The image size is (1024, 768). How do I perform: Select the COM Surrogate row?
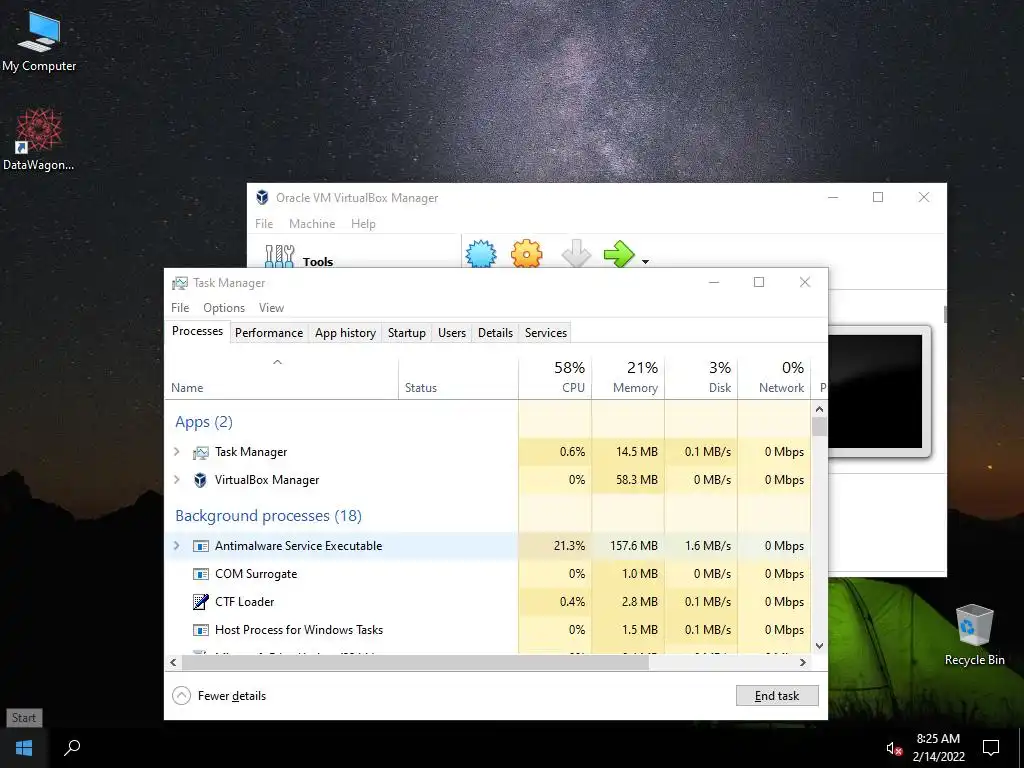point(488,574)
